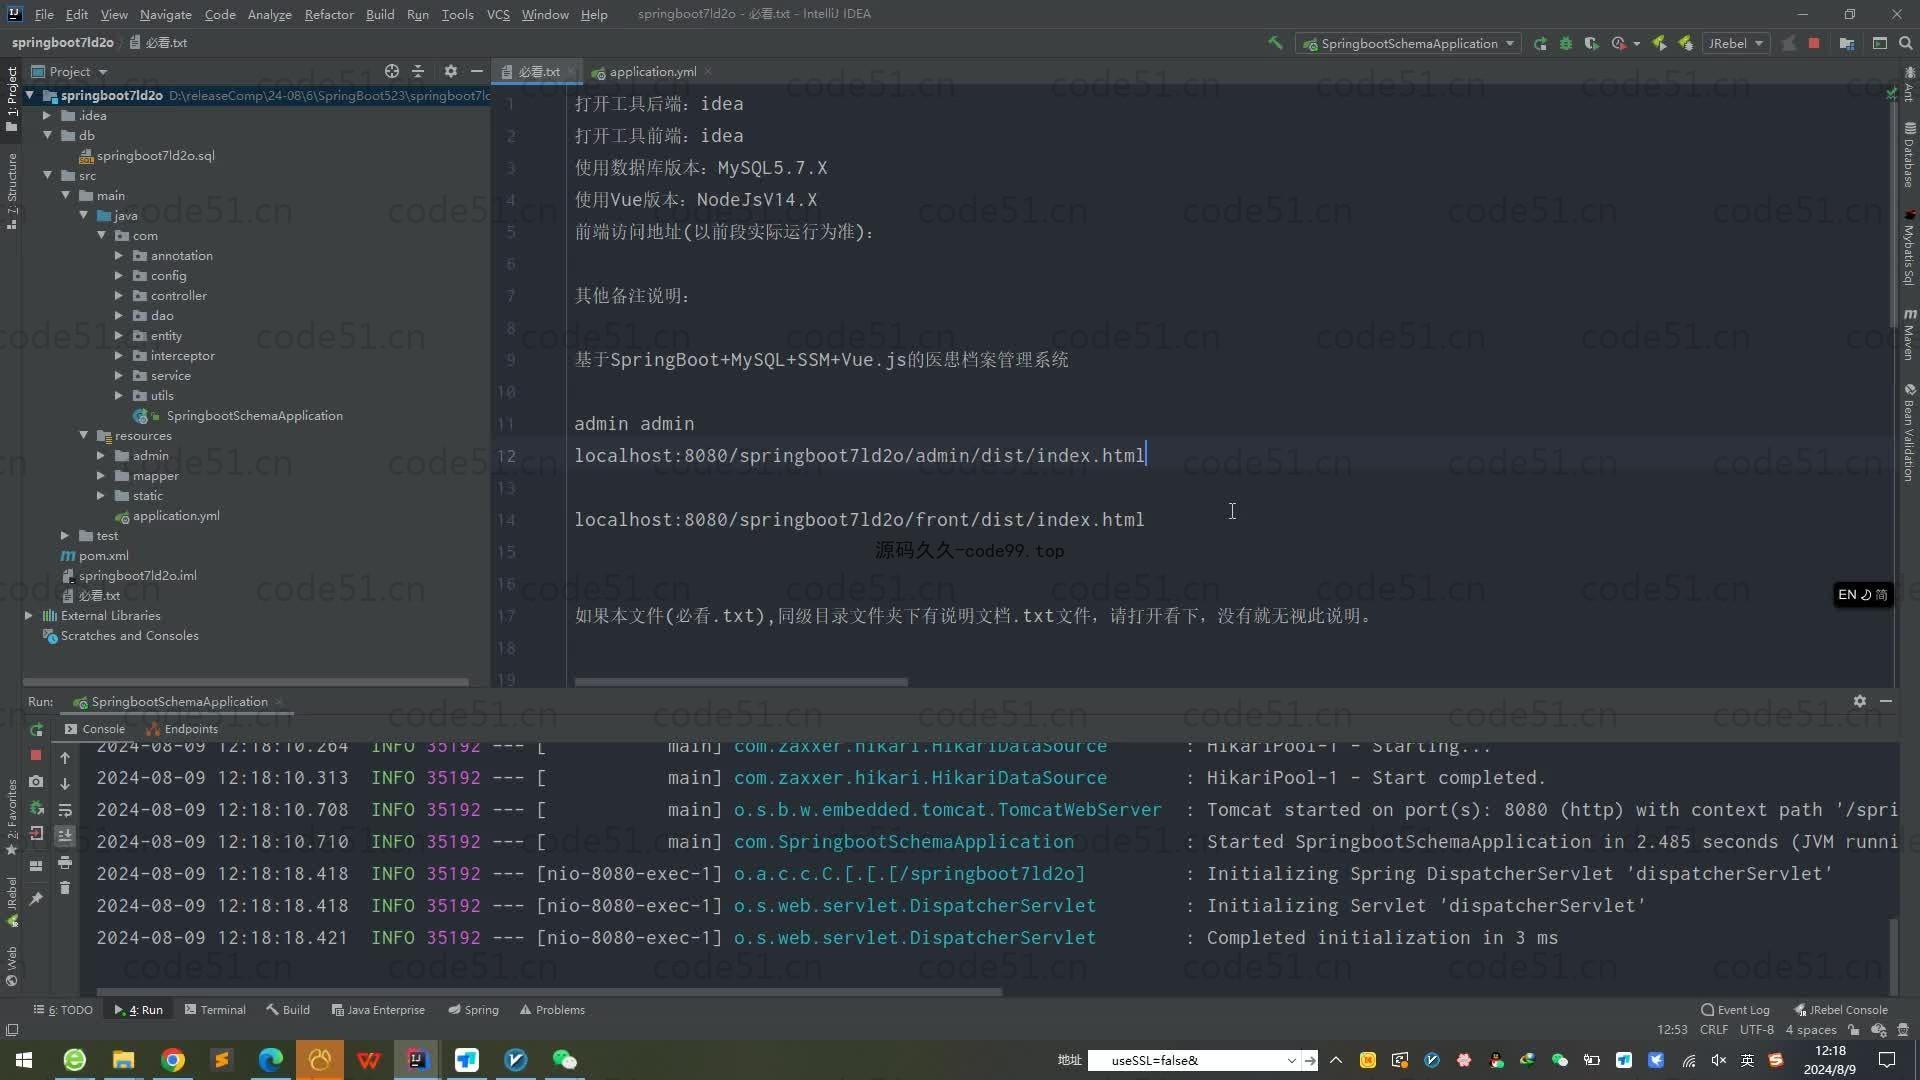Viewport: 1920px width, 1080px height.
Task: Toggle soft-wrap in console toolbar
Action: (65, 810)
